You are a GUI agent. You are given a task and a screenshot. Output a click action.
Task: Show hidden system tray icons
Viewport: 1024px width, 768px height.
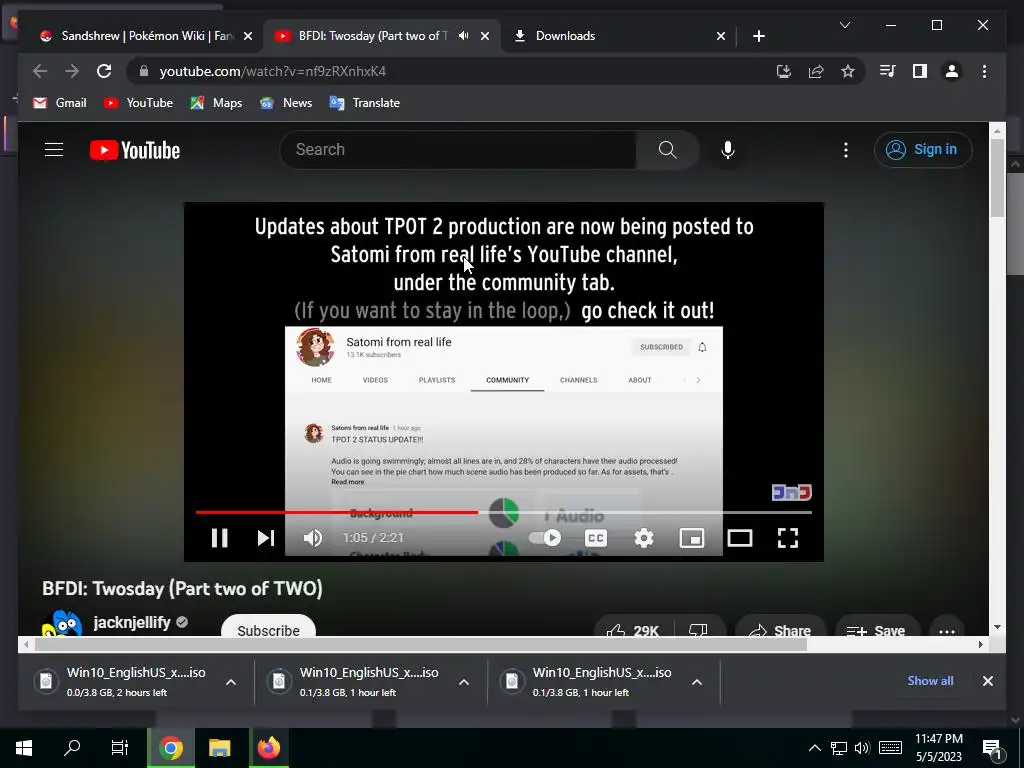[814, 748]
